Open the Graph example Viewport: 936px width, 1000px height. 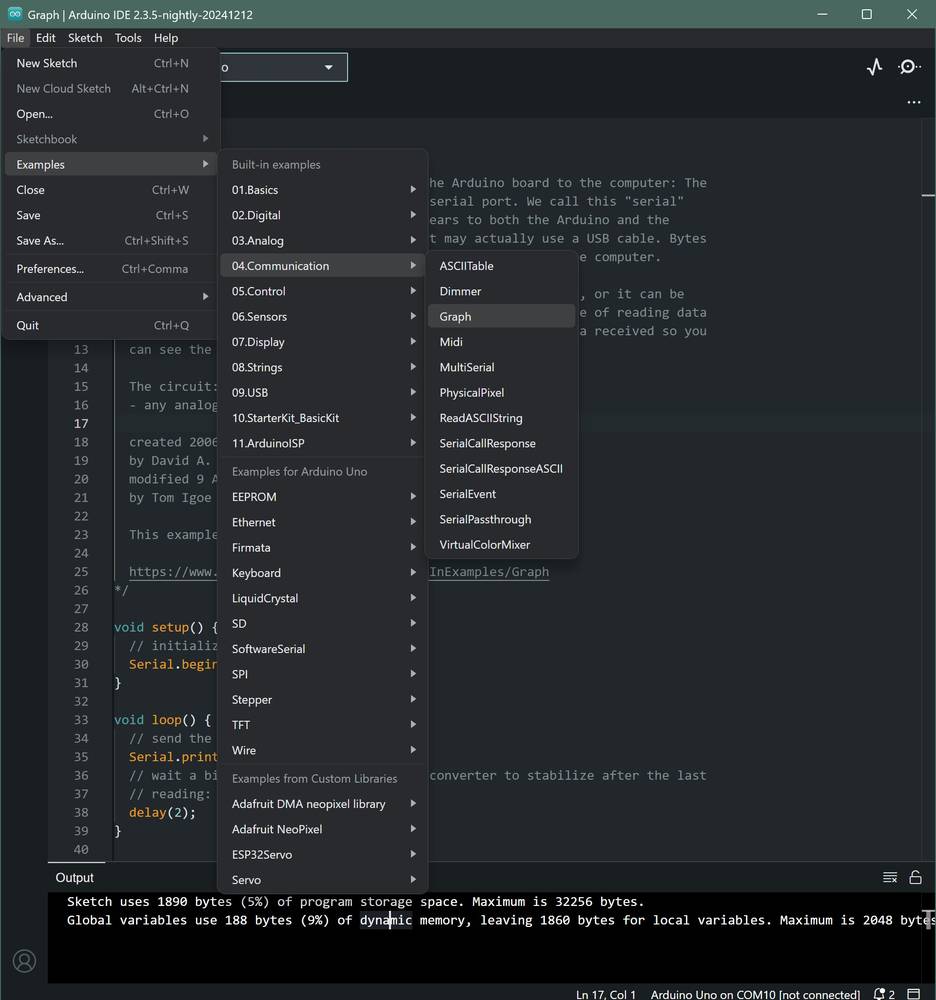pyautogui.click(x=502, y=316)
